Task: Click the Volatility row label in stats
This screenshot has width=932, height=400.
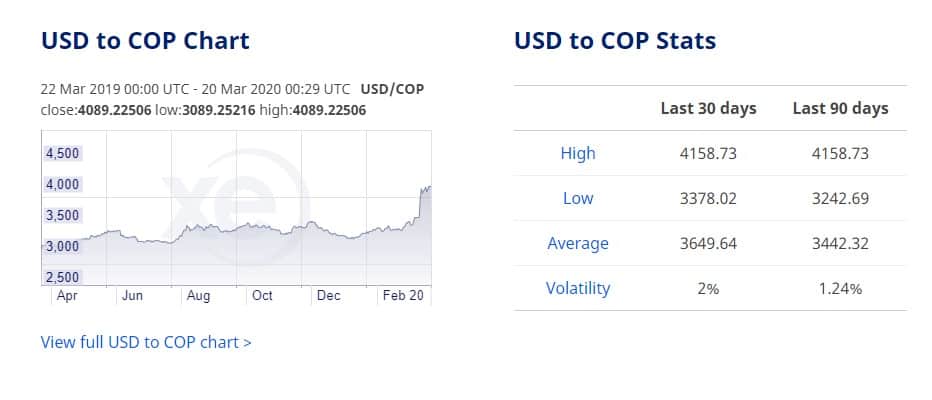Action: click(578, 288)
